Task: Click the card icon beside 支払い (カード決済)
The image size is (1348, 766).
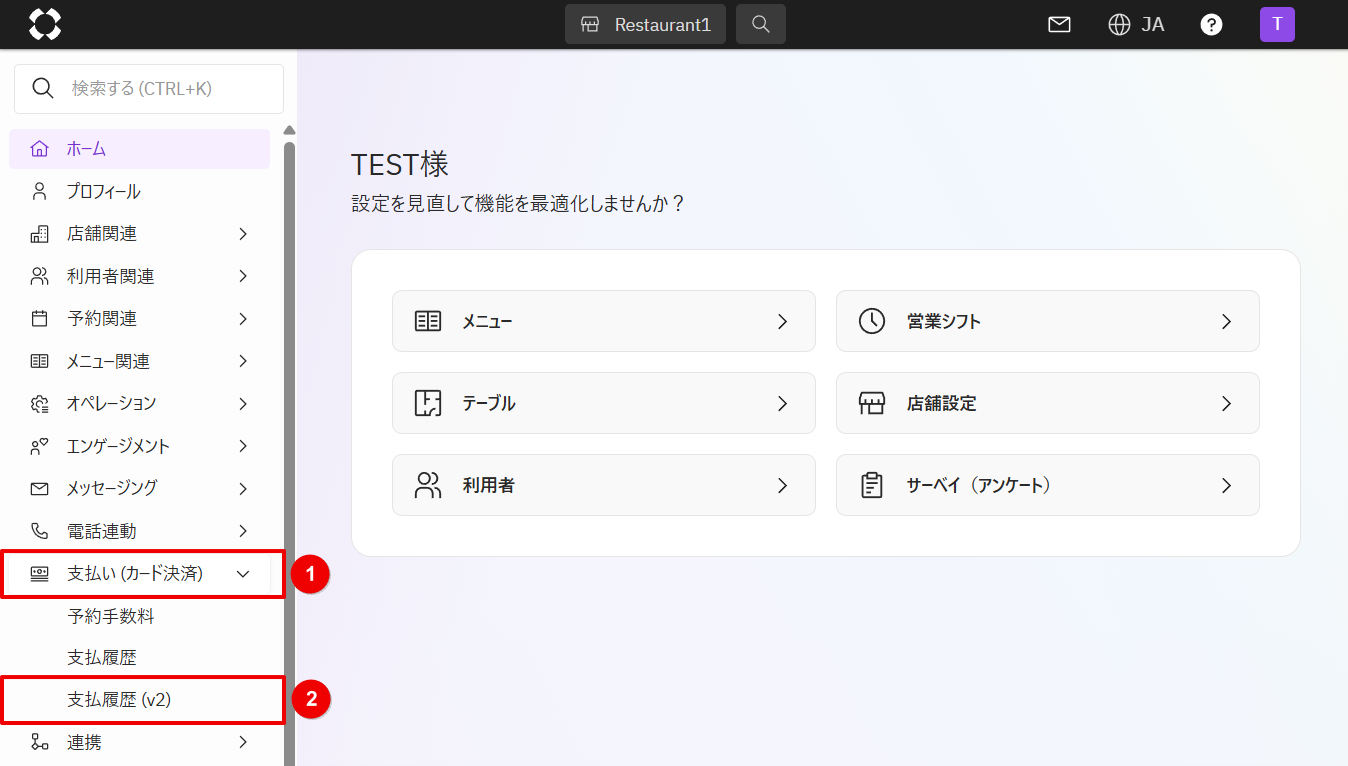Action: [40, 574]
